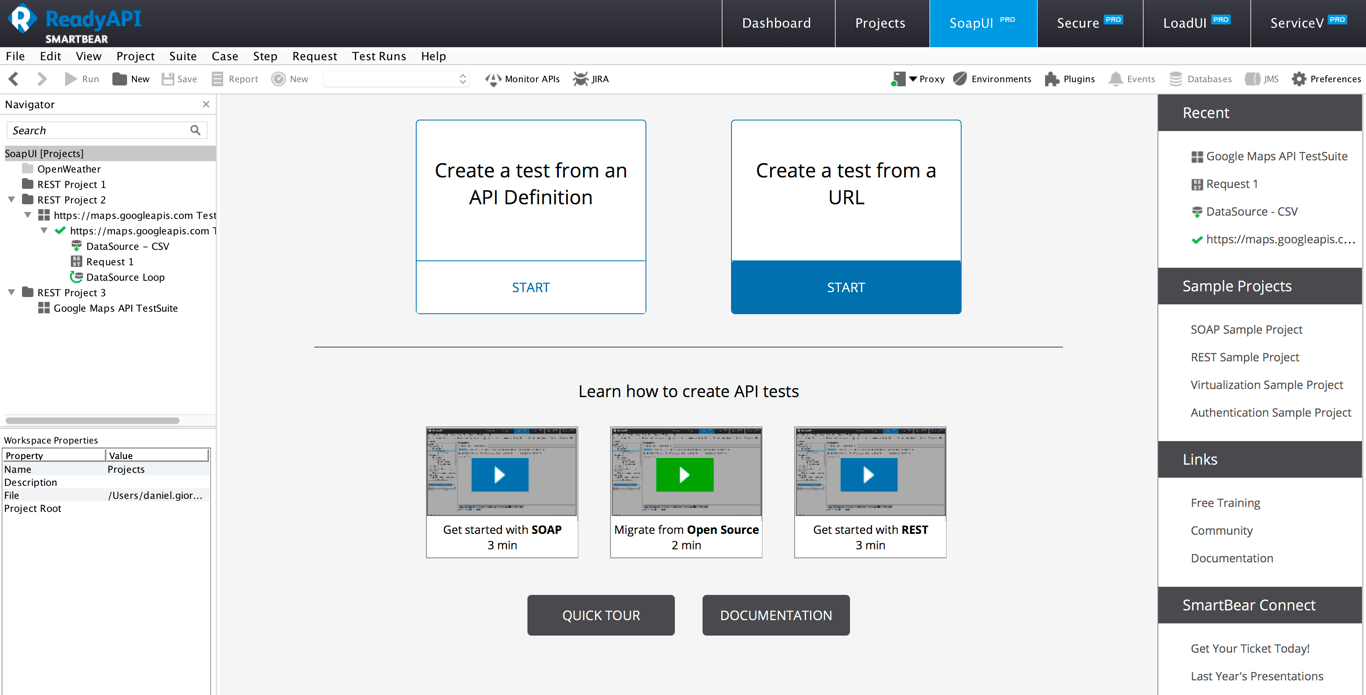Open the Databases toolbar icon
The image size is (1366, 695).
1176,79
